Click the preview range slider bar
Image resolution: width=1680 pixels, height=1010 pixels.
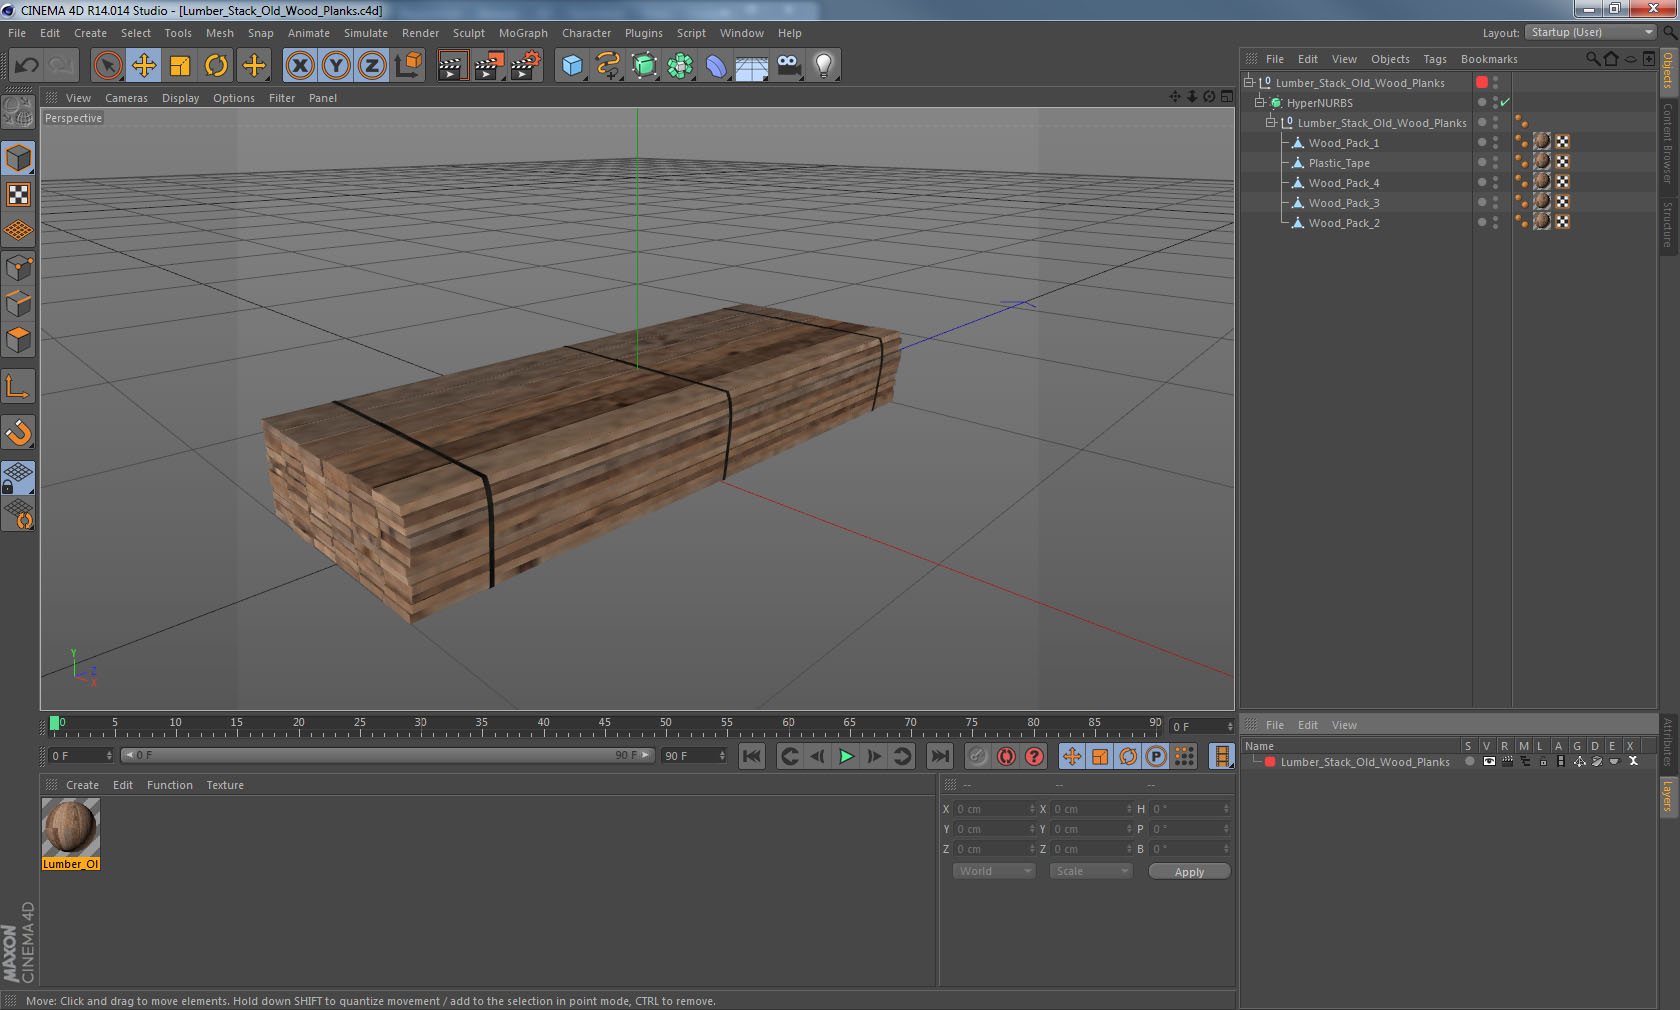click(x=387, y=755)
